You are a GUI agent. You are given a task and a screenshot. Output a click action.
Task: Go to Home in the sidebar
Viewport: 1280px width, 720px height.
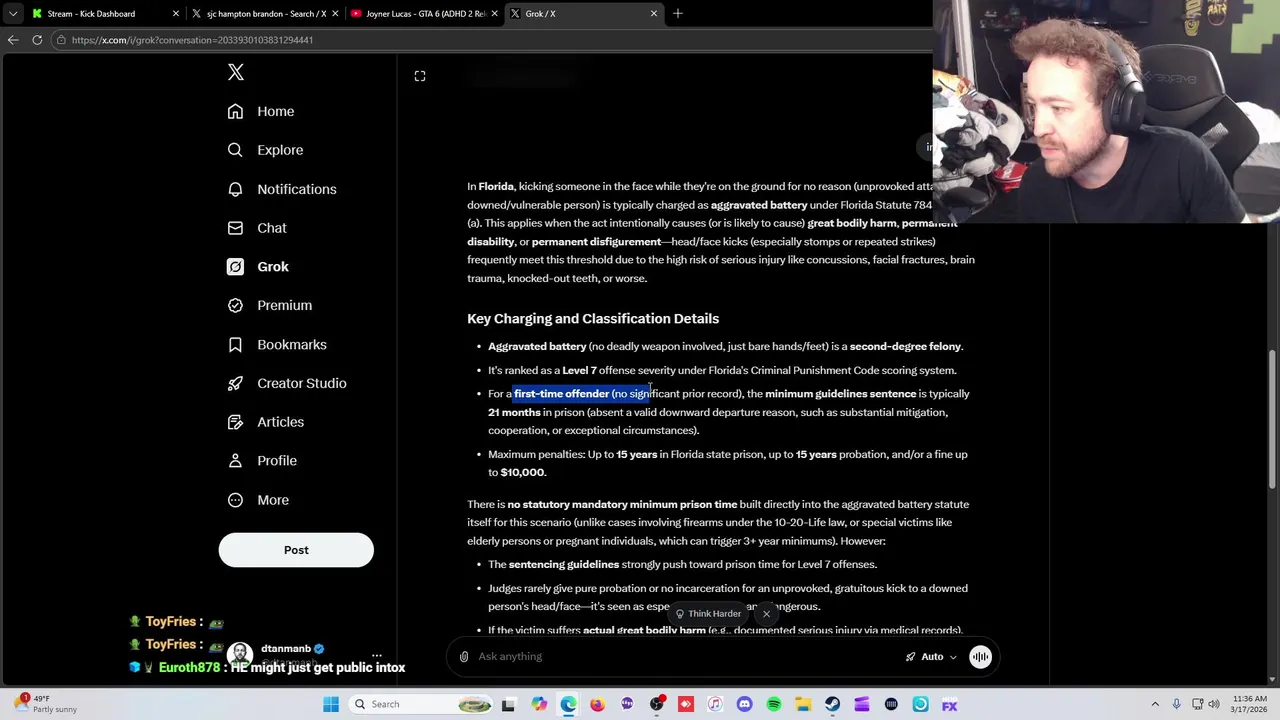[261, 111]
